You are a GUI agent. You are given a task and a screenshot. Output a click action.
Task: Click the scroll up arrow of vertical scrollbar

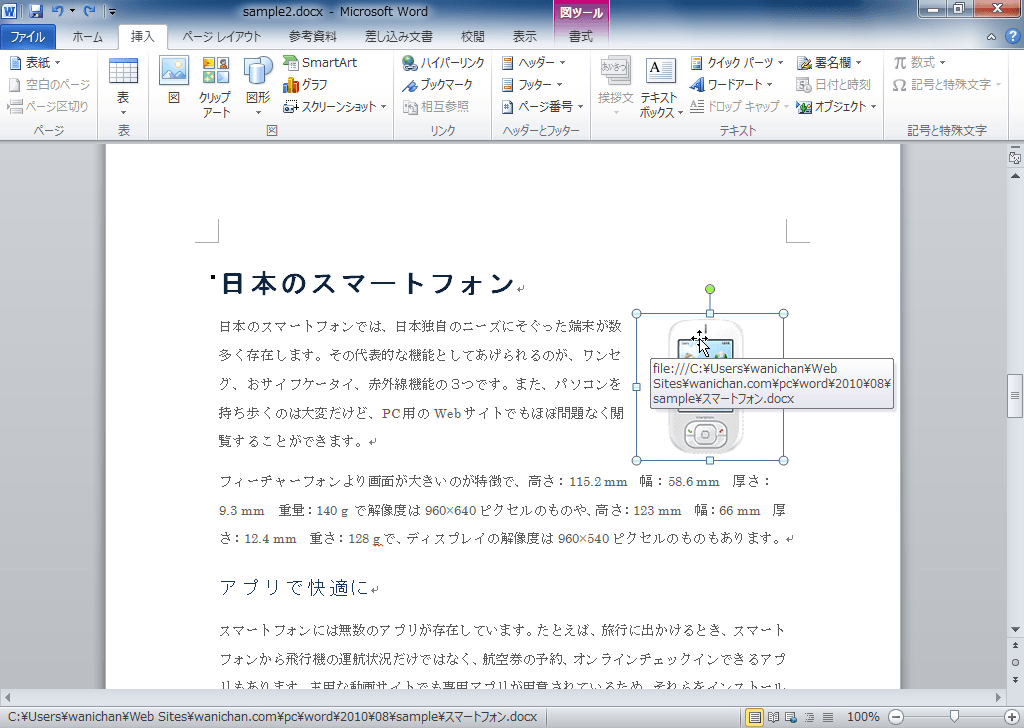[x=1015, y=176]
